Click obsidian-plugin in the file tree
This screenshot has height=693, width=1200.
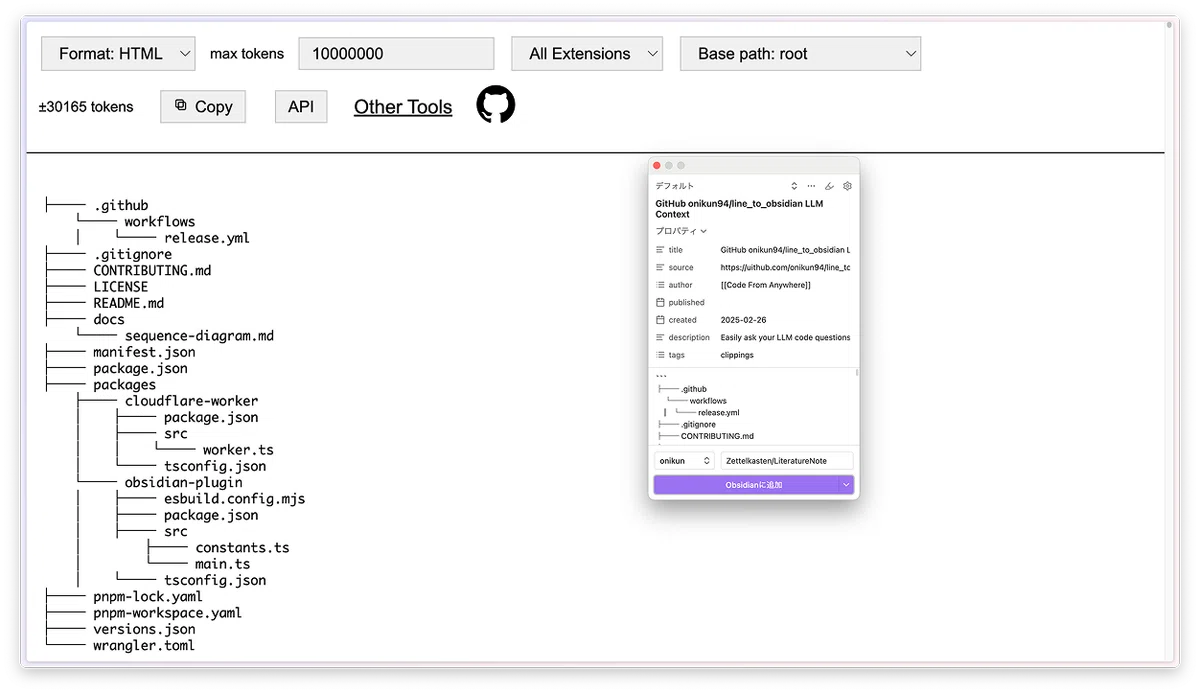[183, 482]
